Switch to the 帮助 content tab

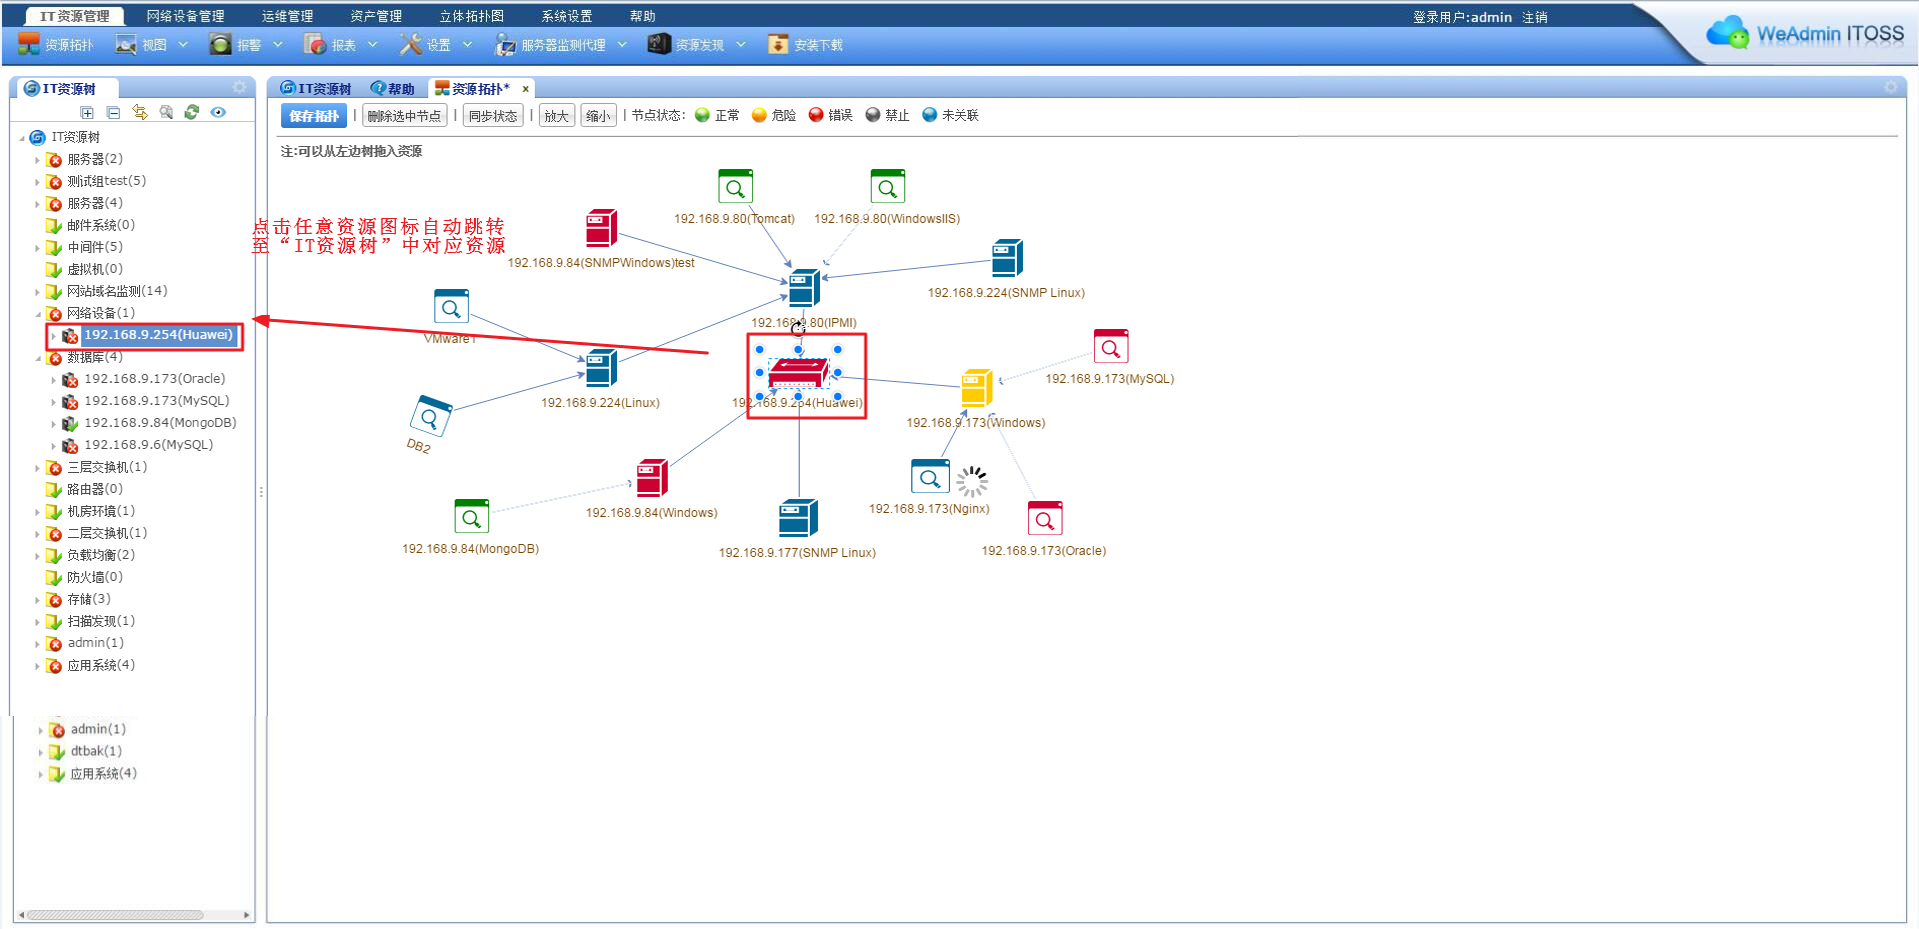pos(392,89)
